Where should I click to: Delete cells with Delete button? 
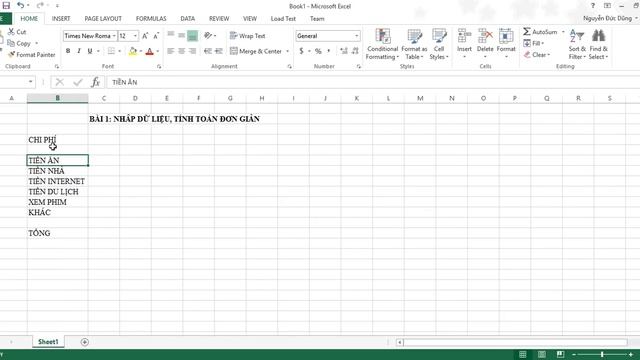point(485,43)
